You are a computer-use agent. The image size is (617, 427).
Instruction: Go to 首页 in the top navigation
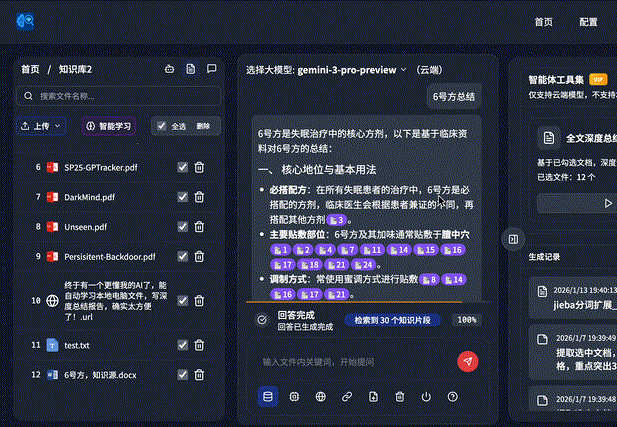click(543, 22)
